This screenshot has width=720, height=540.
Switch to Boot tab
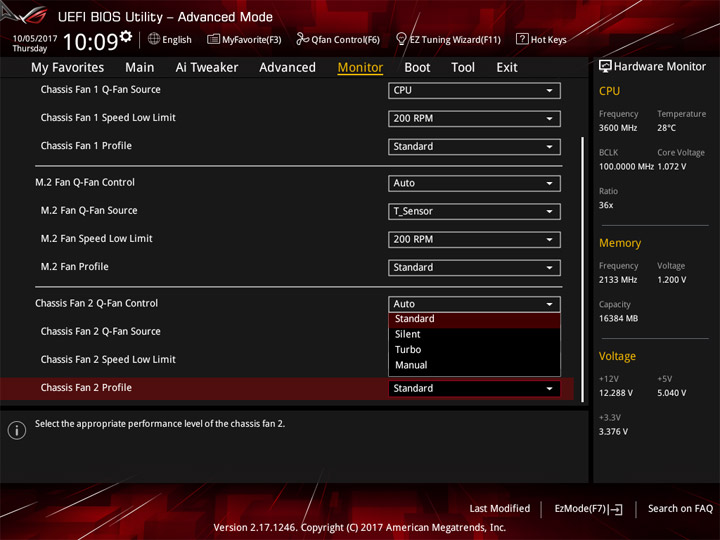(417, 68)
